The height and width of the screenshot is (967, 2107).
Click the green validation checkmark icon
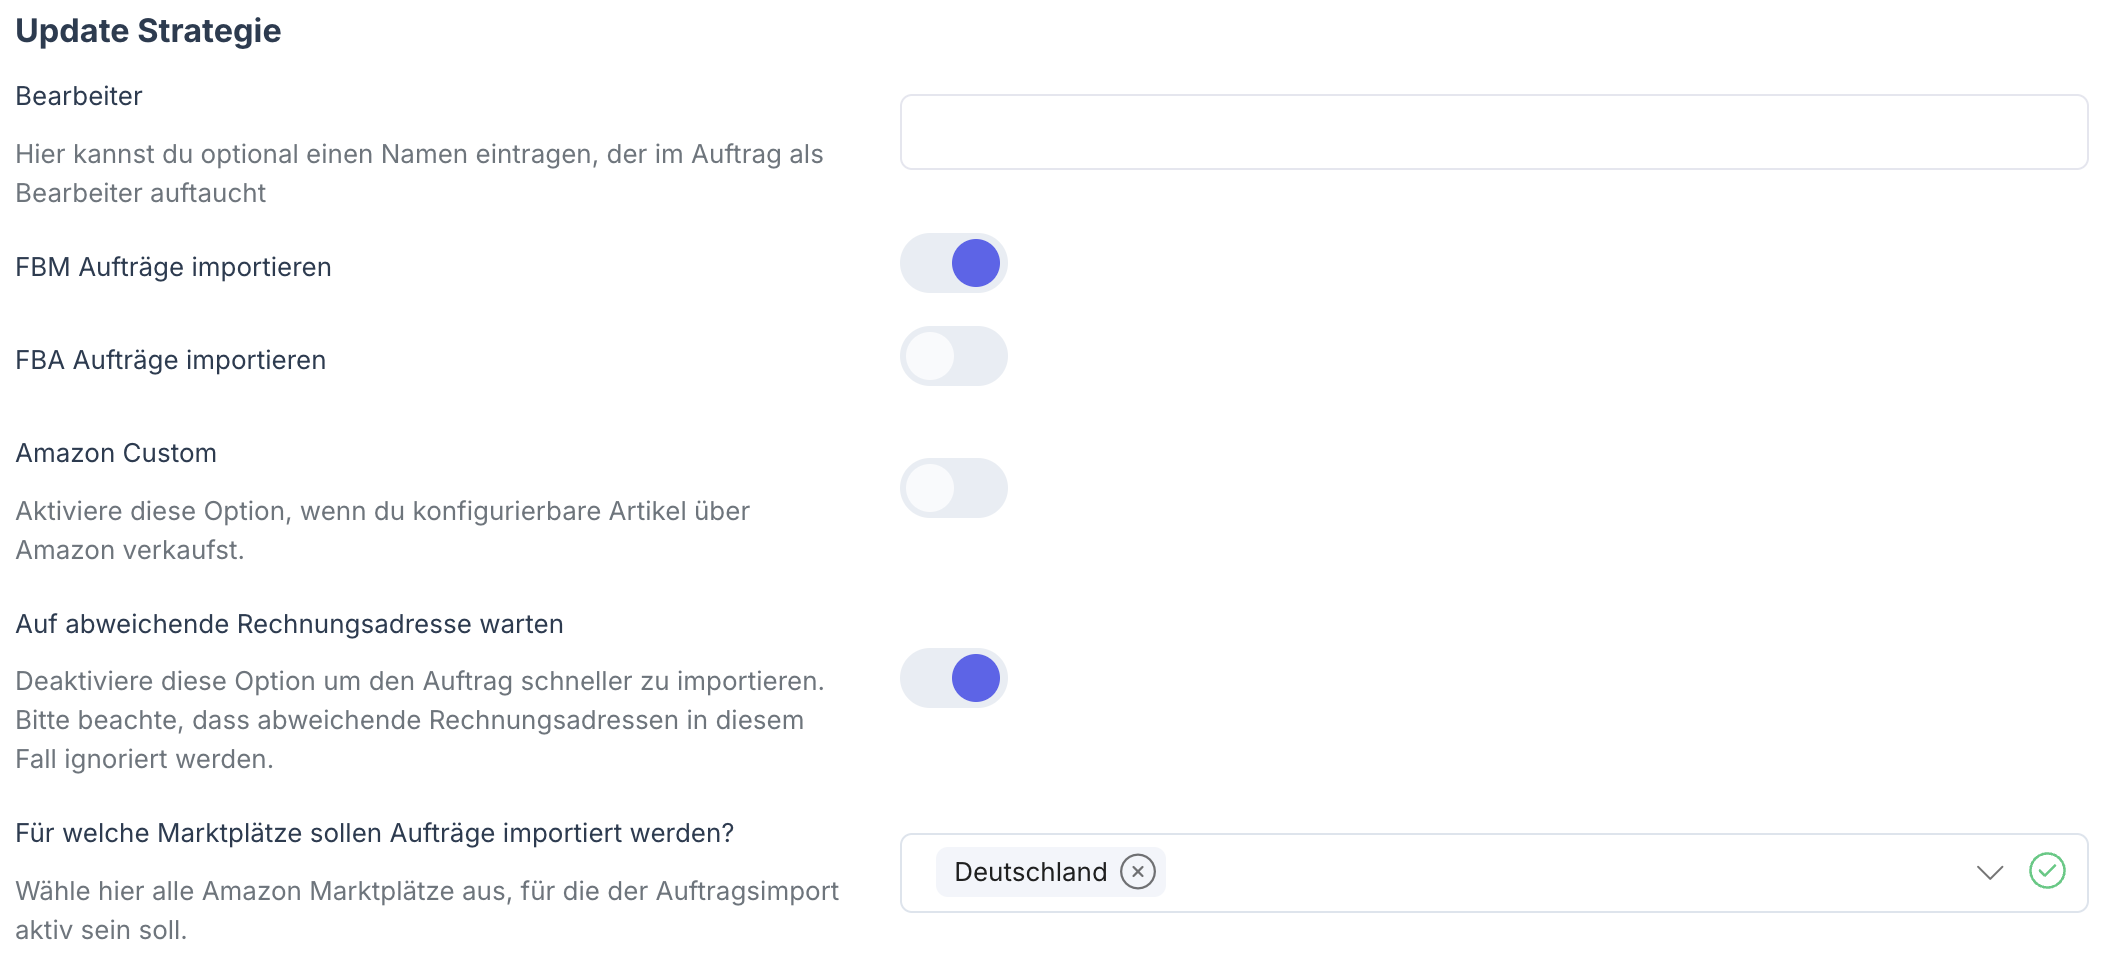point(2047,871)
